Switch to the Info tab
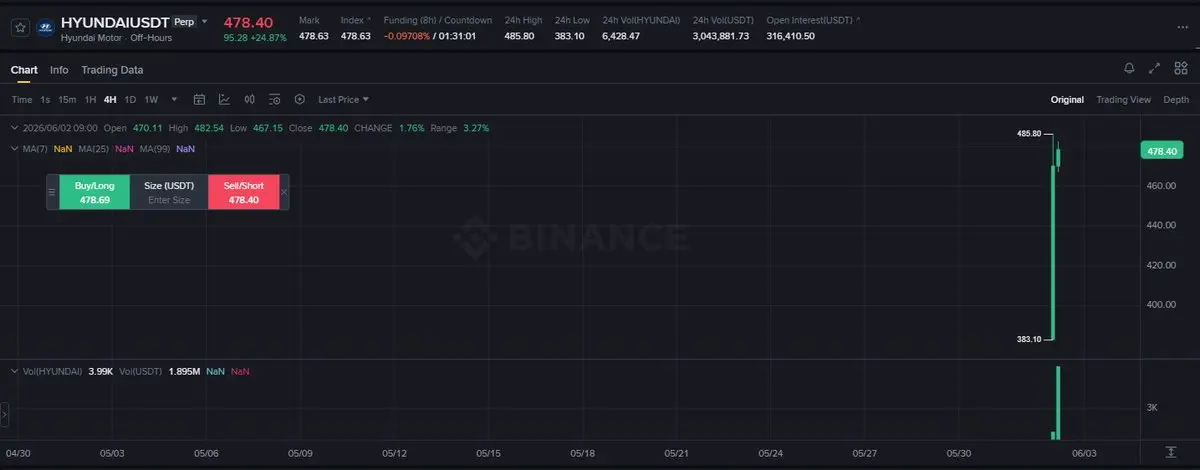Screen dimensions: 1200x470 tap(59, 70)
